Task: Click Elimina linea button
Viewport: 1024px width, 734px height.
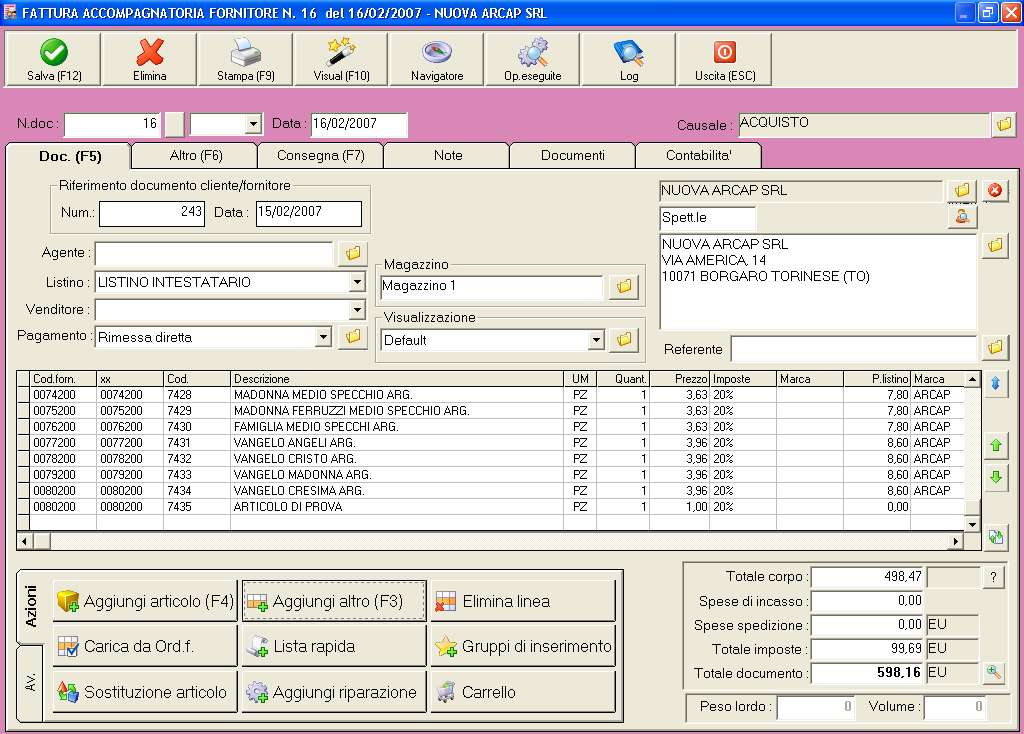Action: tap(523, 602)
